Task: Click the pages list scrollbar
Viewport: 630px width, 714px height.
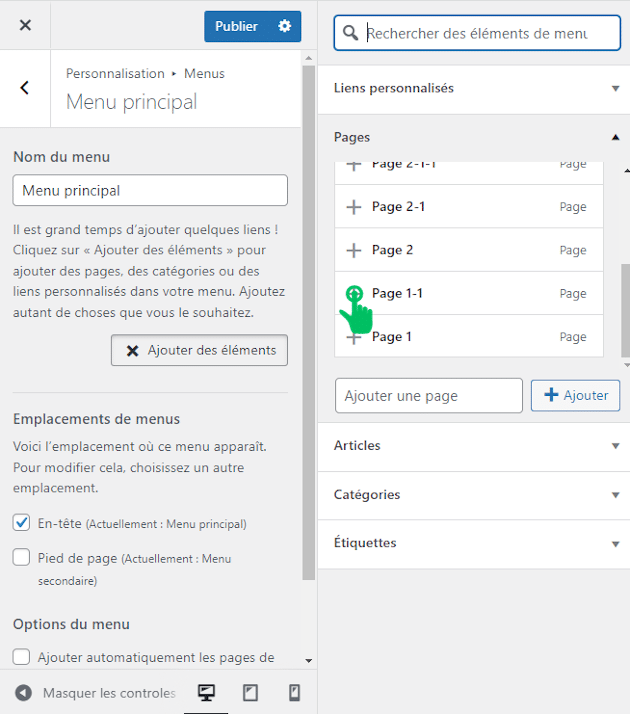Action: point(625,310)
